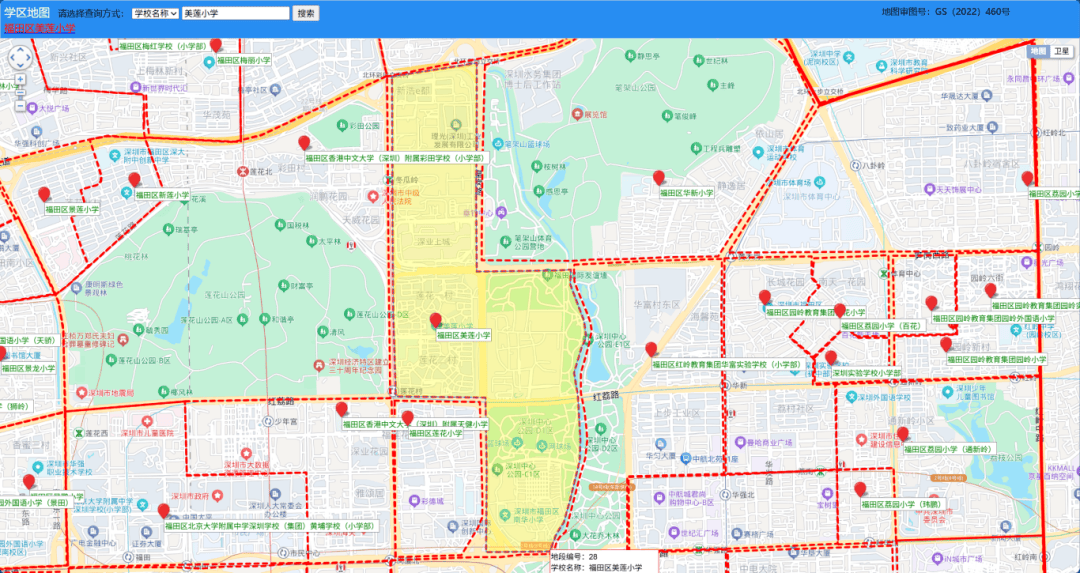Select the red marker for 福田区景莲小学
This screenshot has width=1080, height=573.
tap(44, 195)
